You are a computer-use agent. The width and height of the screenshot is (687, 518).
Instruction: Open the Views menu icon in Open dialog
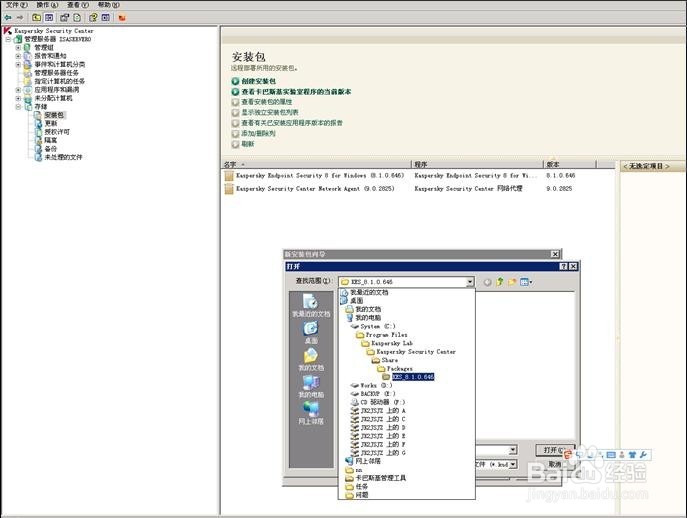526,282
